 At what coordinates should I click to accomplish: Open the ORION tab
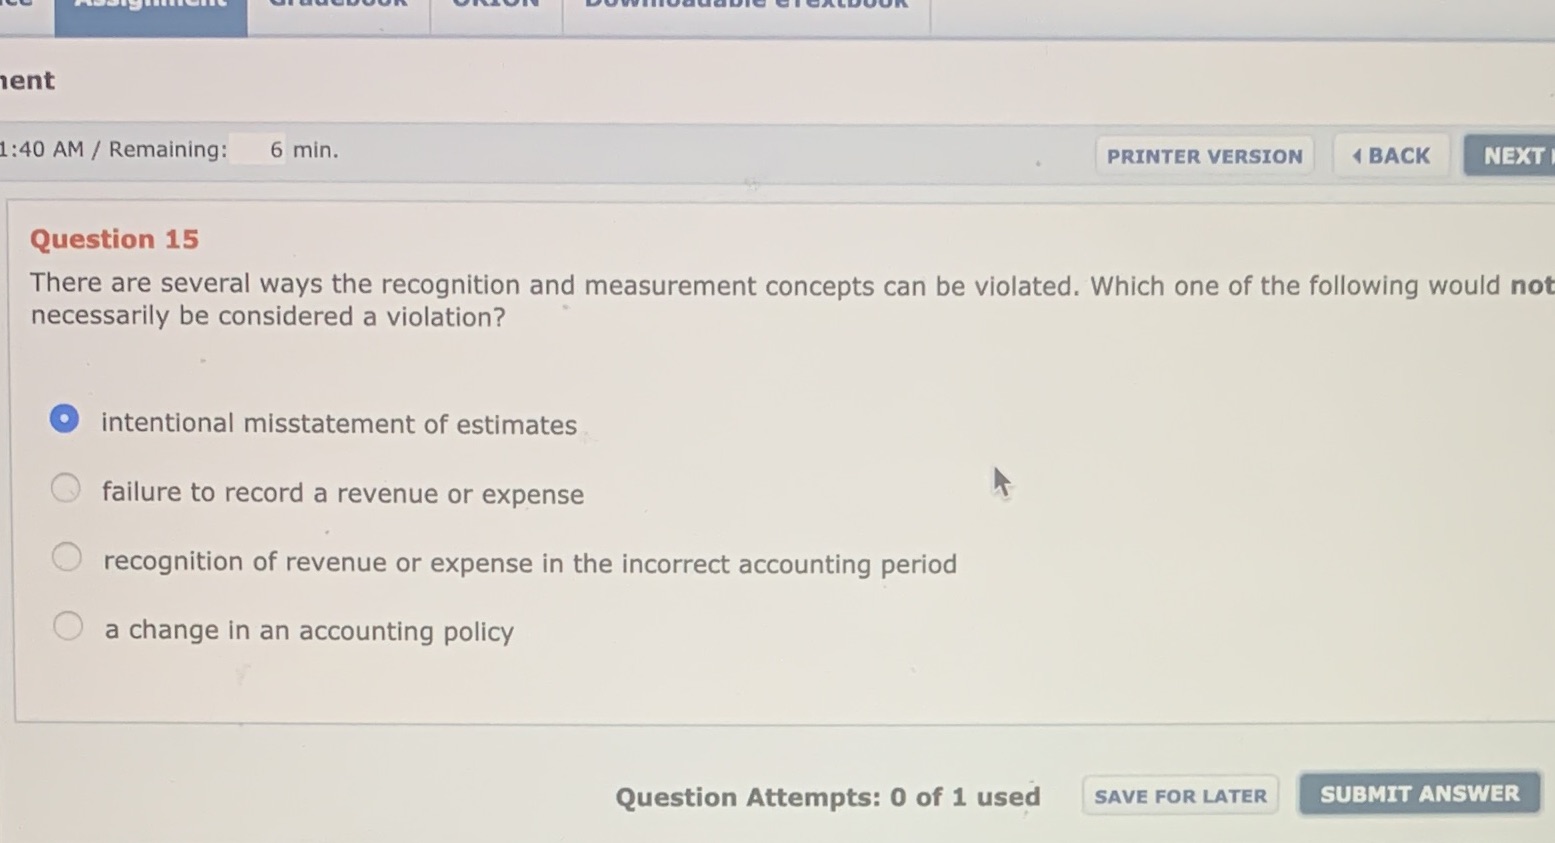point(495,10)
